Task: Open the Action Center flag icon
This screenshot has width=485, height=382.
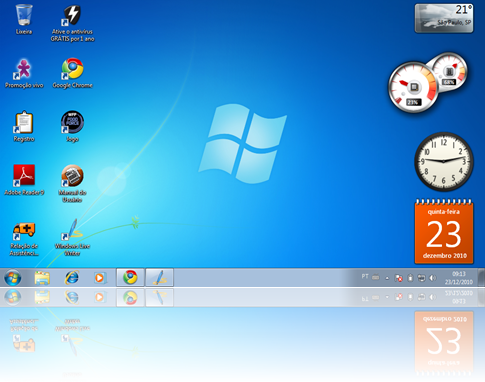Action: tap(398, 278)
